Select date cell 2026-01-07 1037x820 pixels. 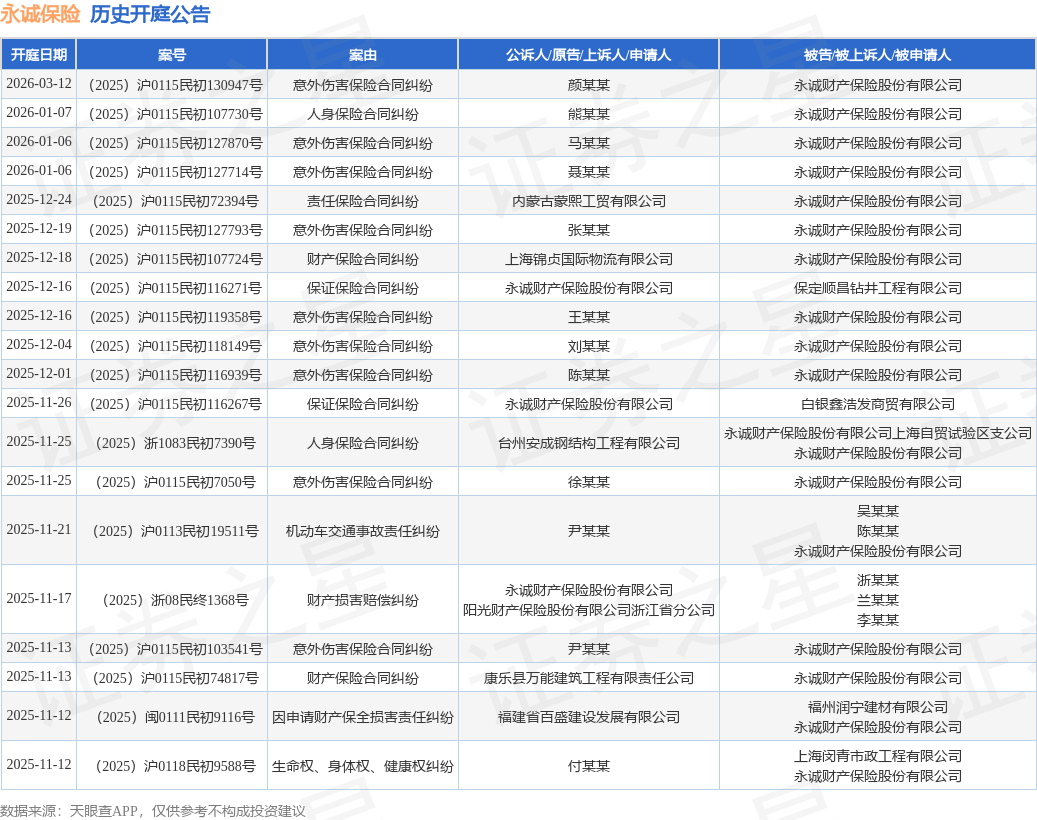click(39, 112)
